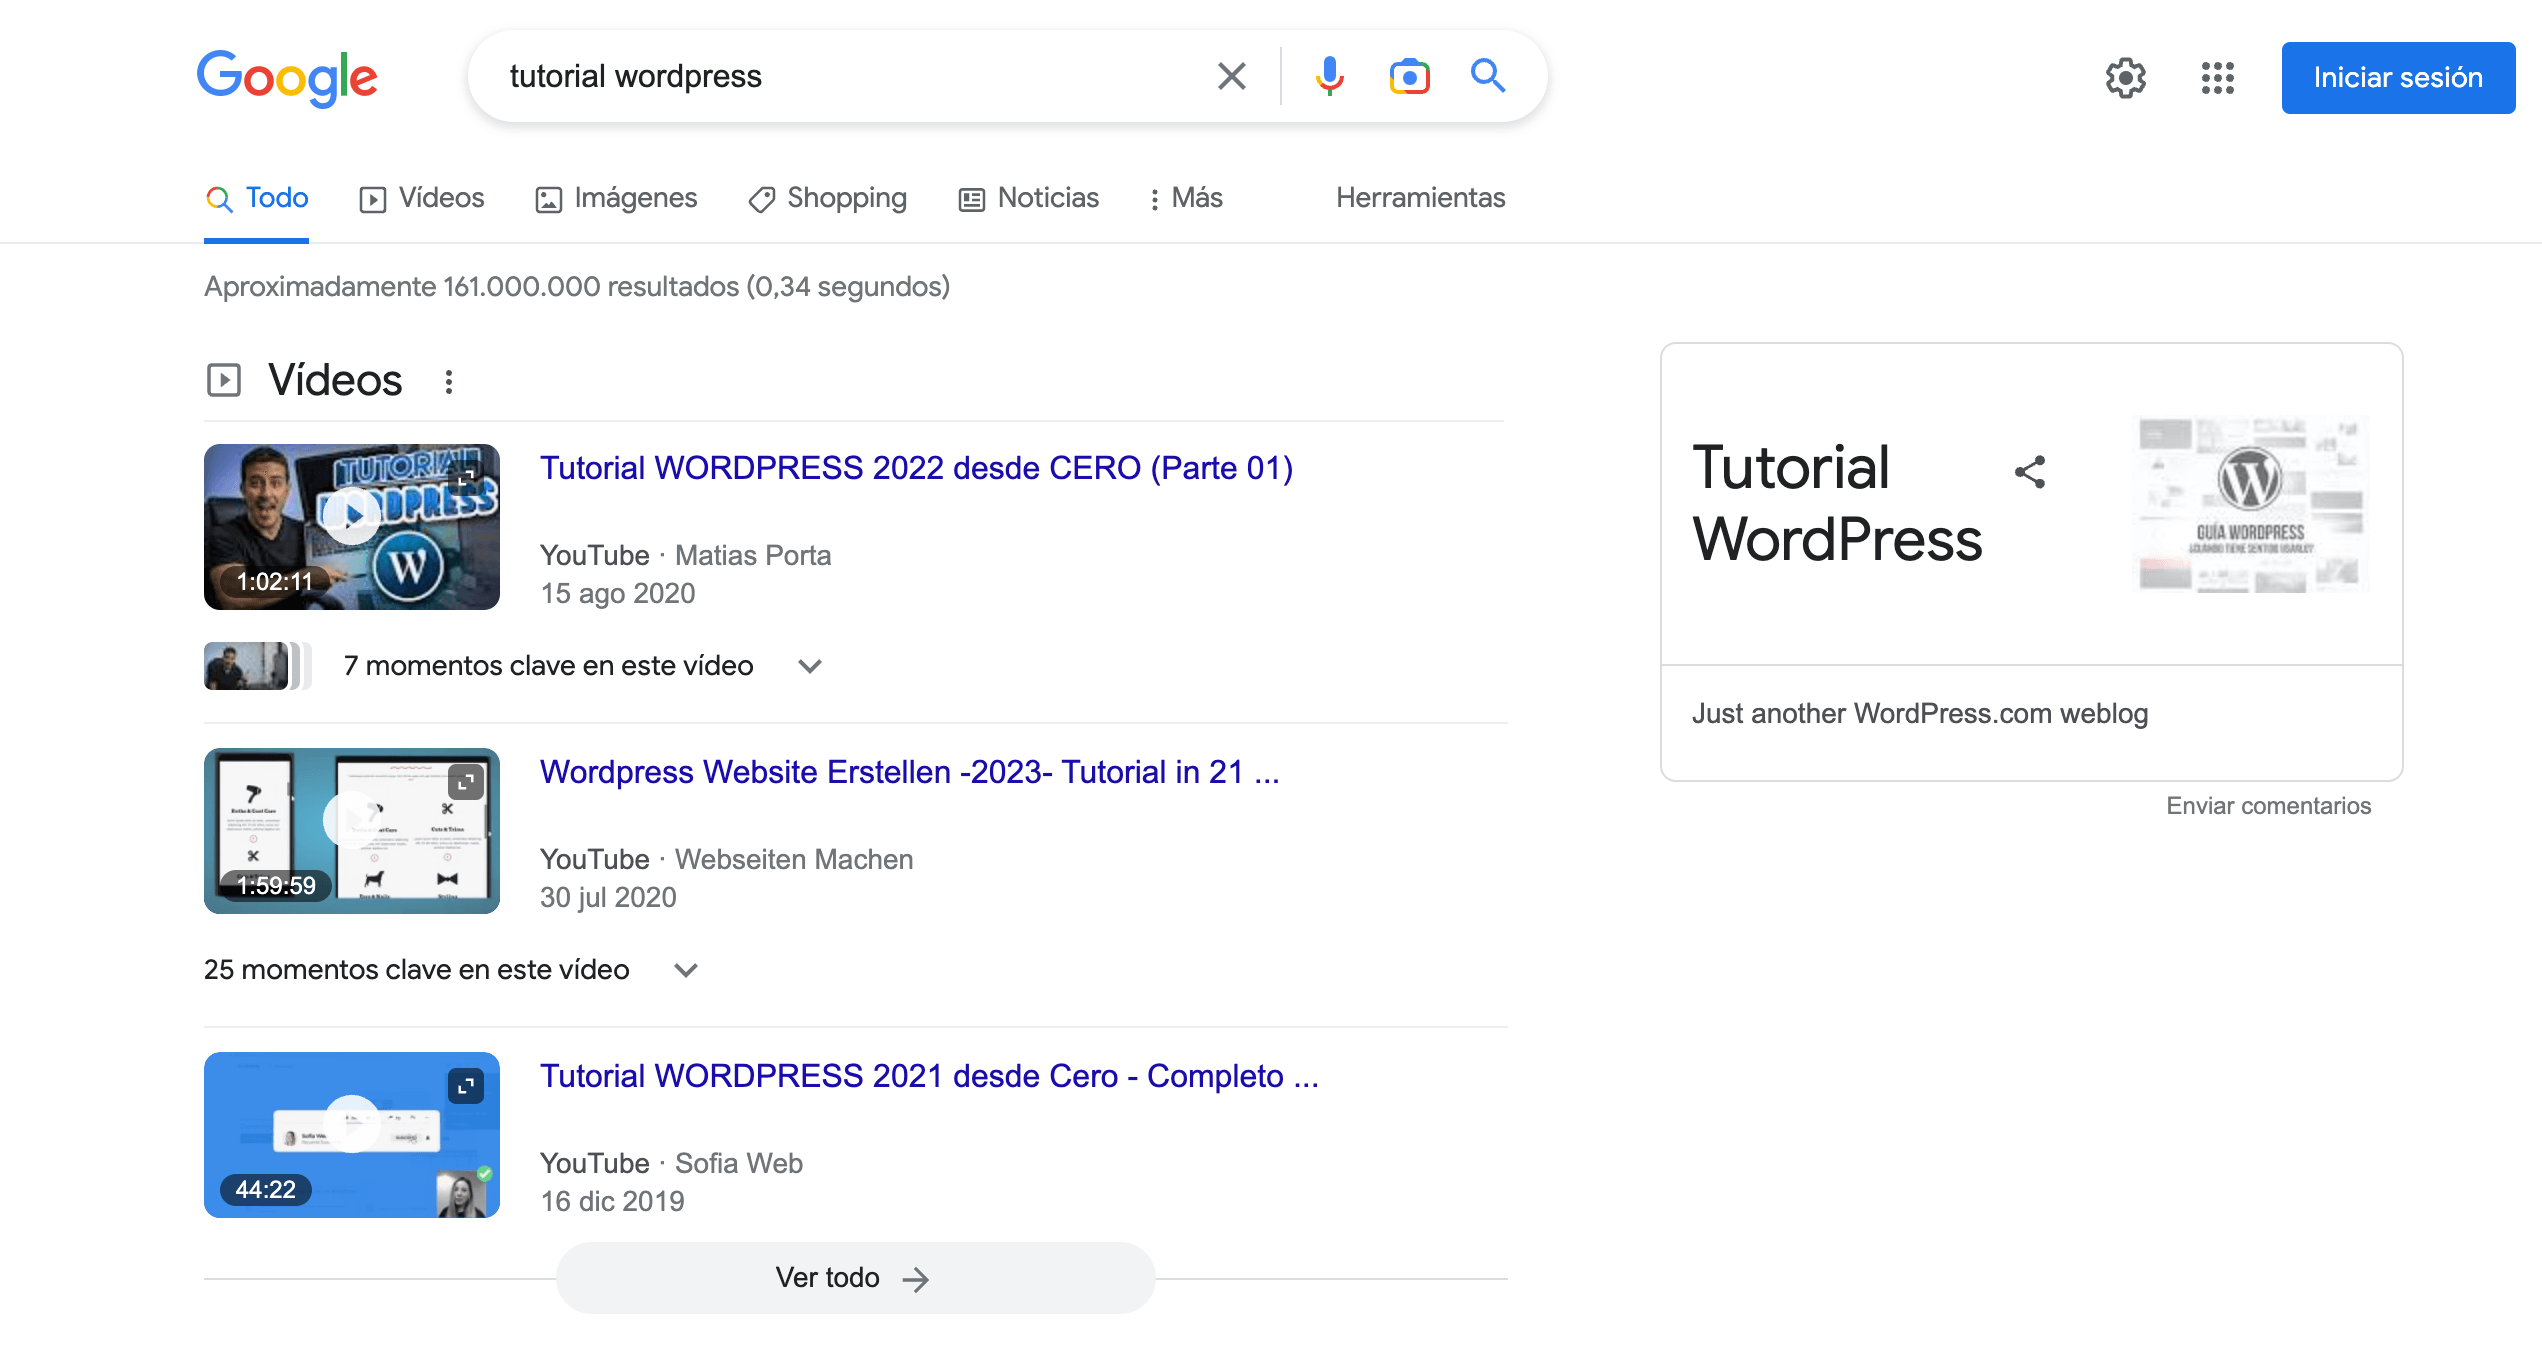Switch to the Noticias tab
Screen dimensions: 2542x1350
[x=1029, y=198]
